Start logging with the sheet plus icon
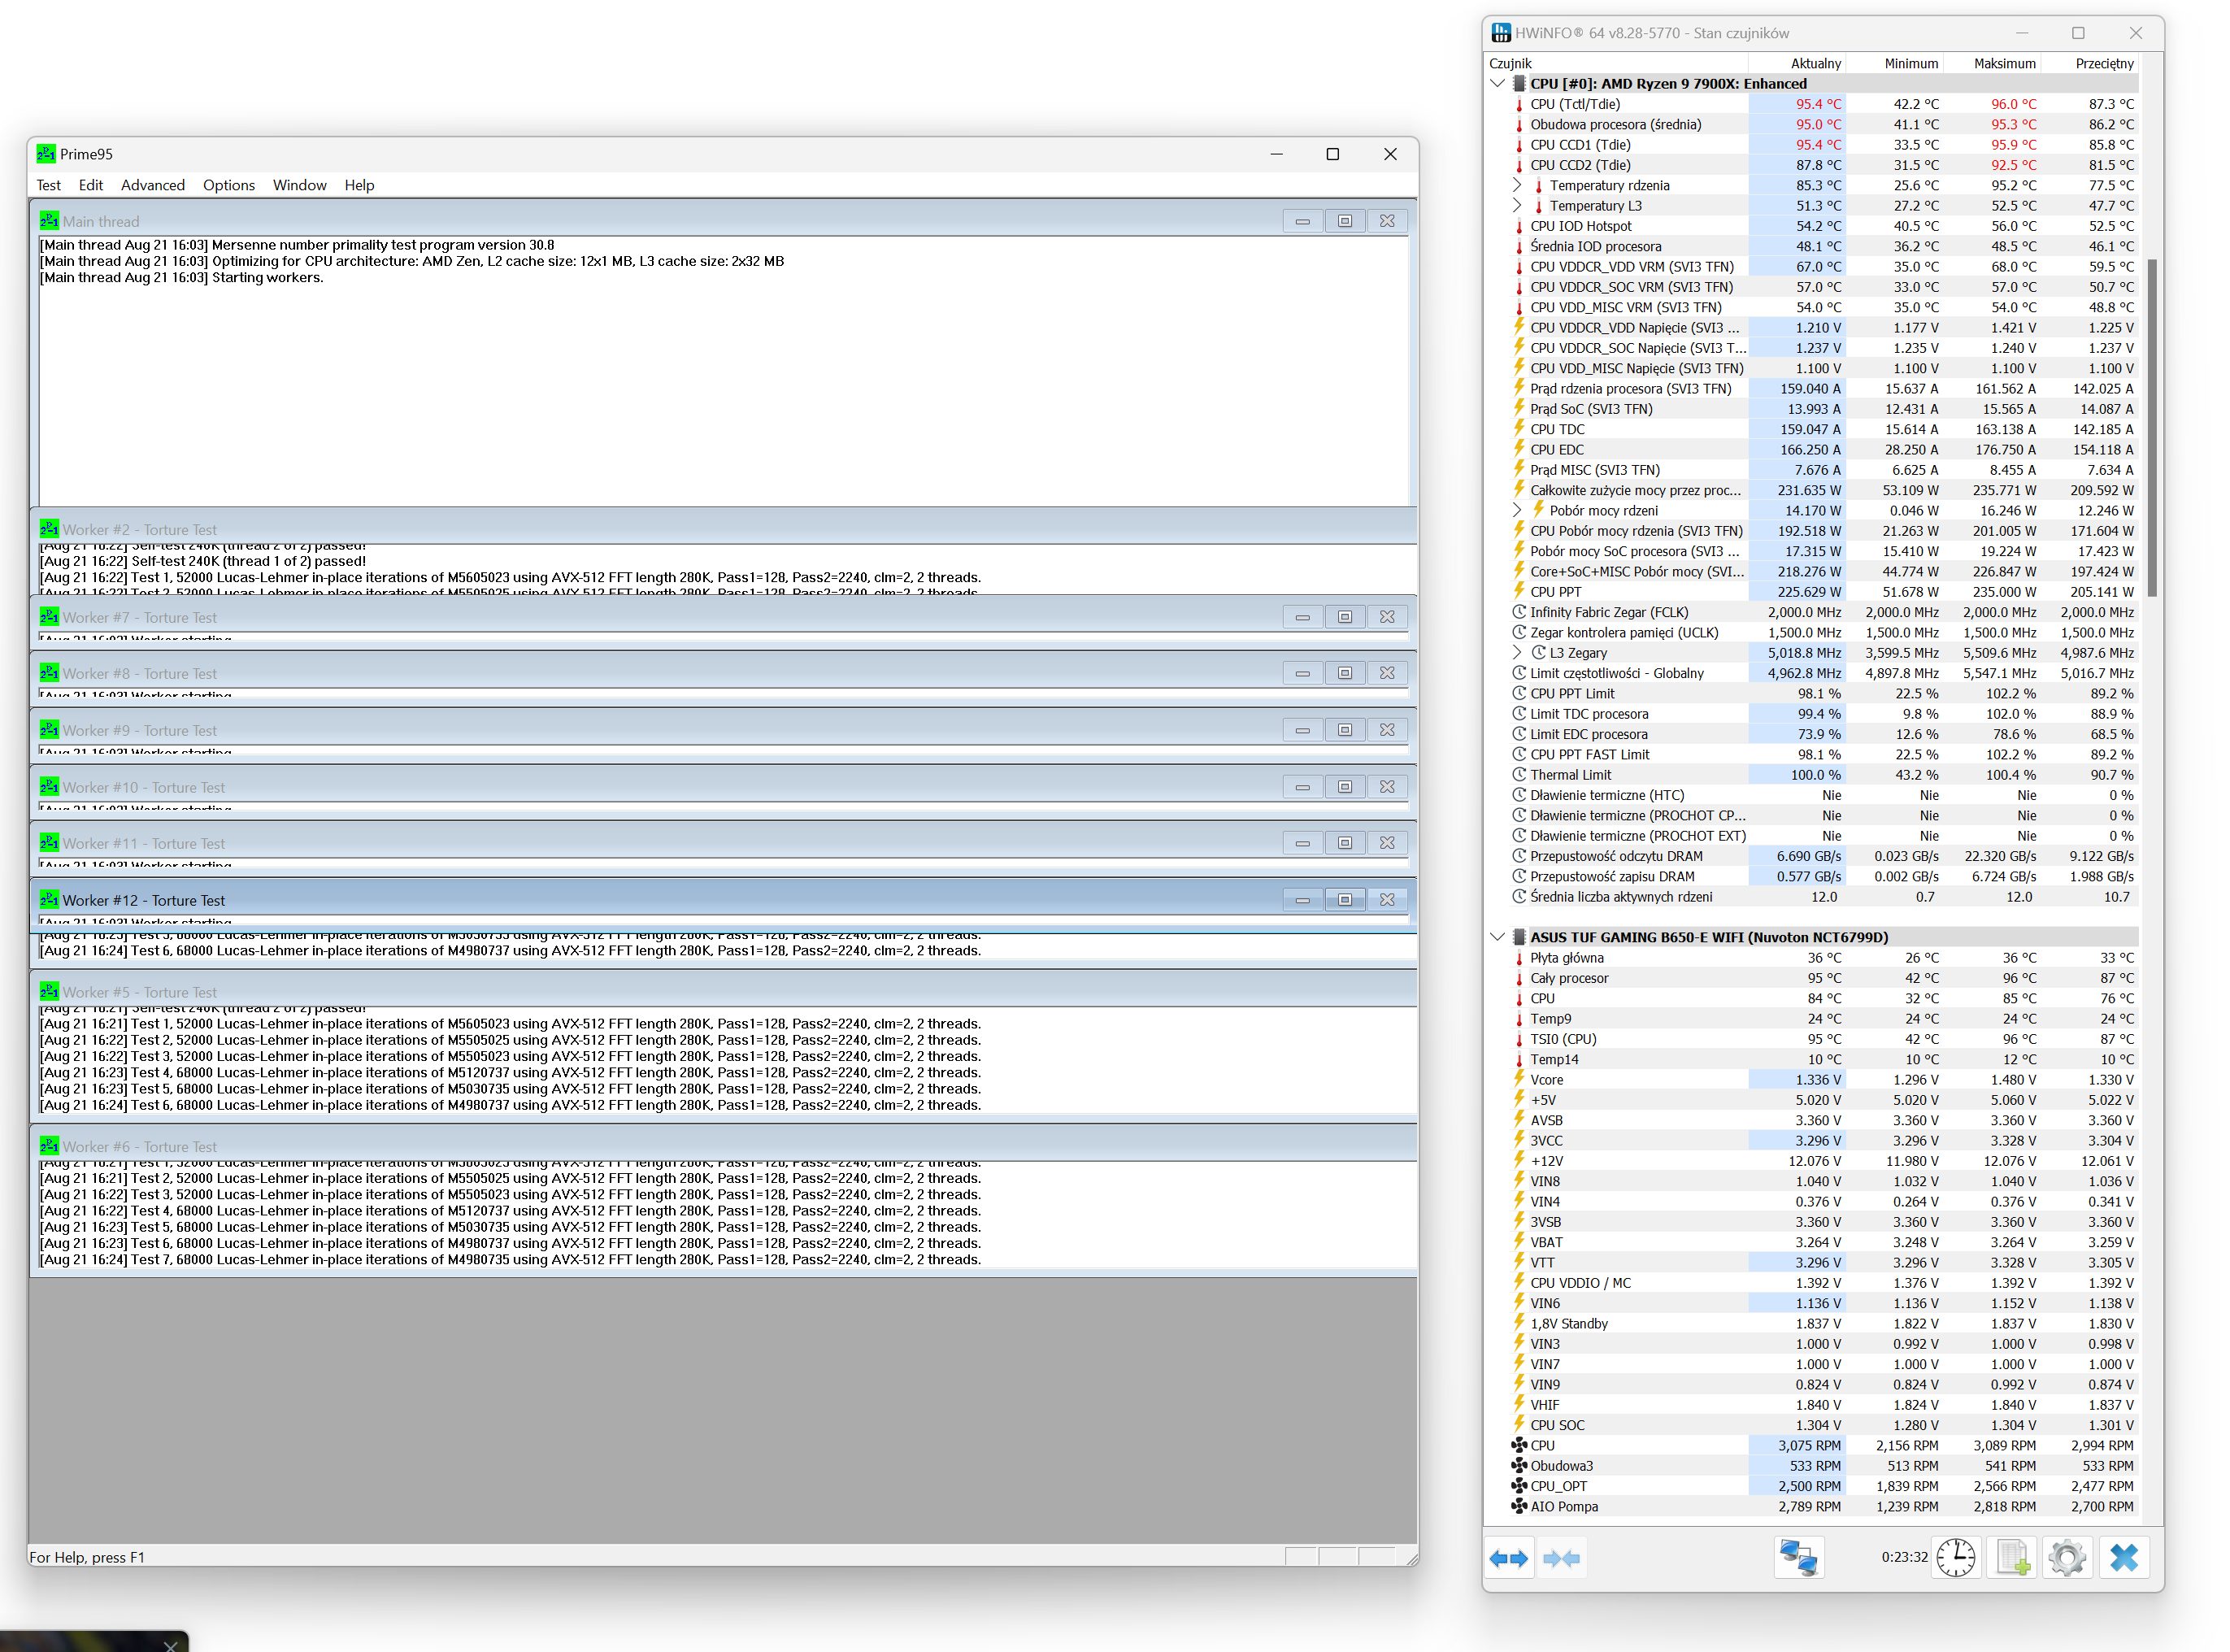The image size is (2230, 1652). [2011, 1558]
